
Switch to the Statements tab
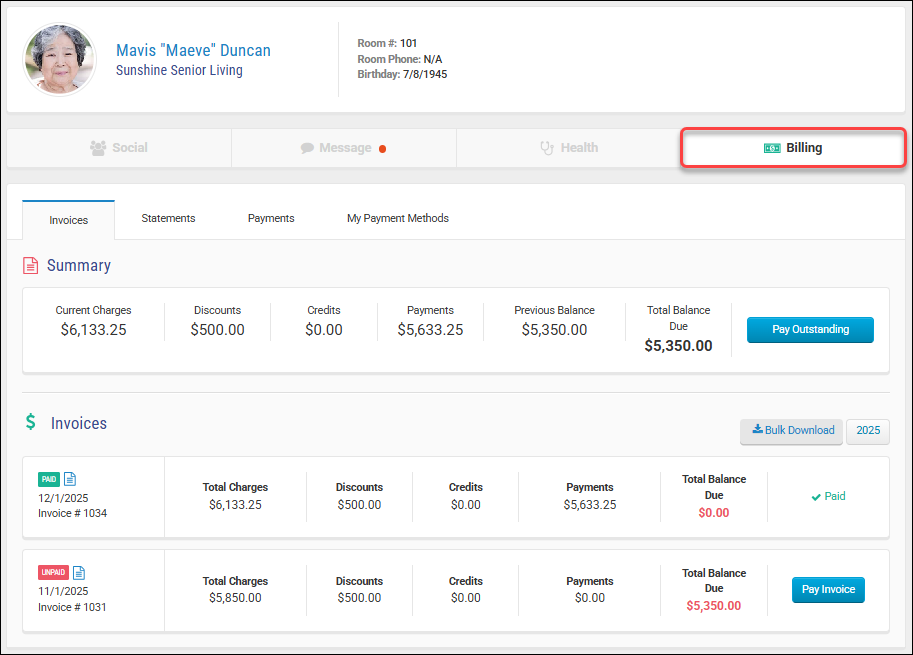point(168,218)
